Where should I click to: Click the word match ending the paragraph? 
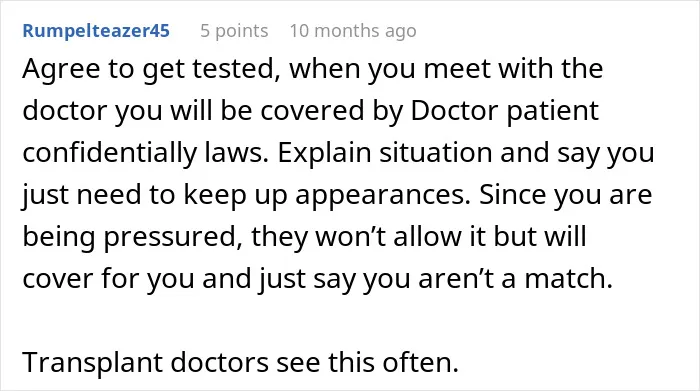(x=568, y=279)
